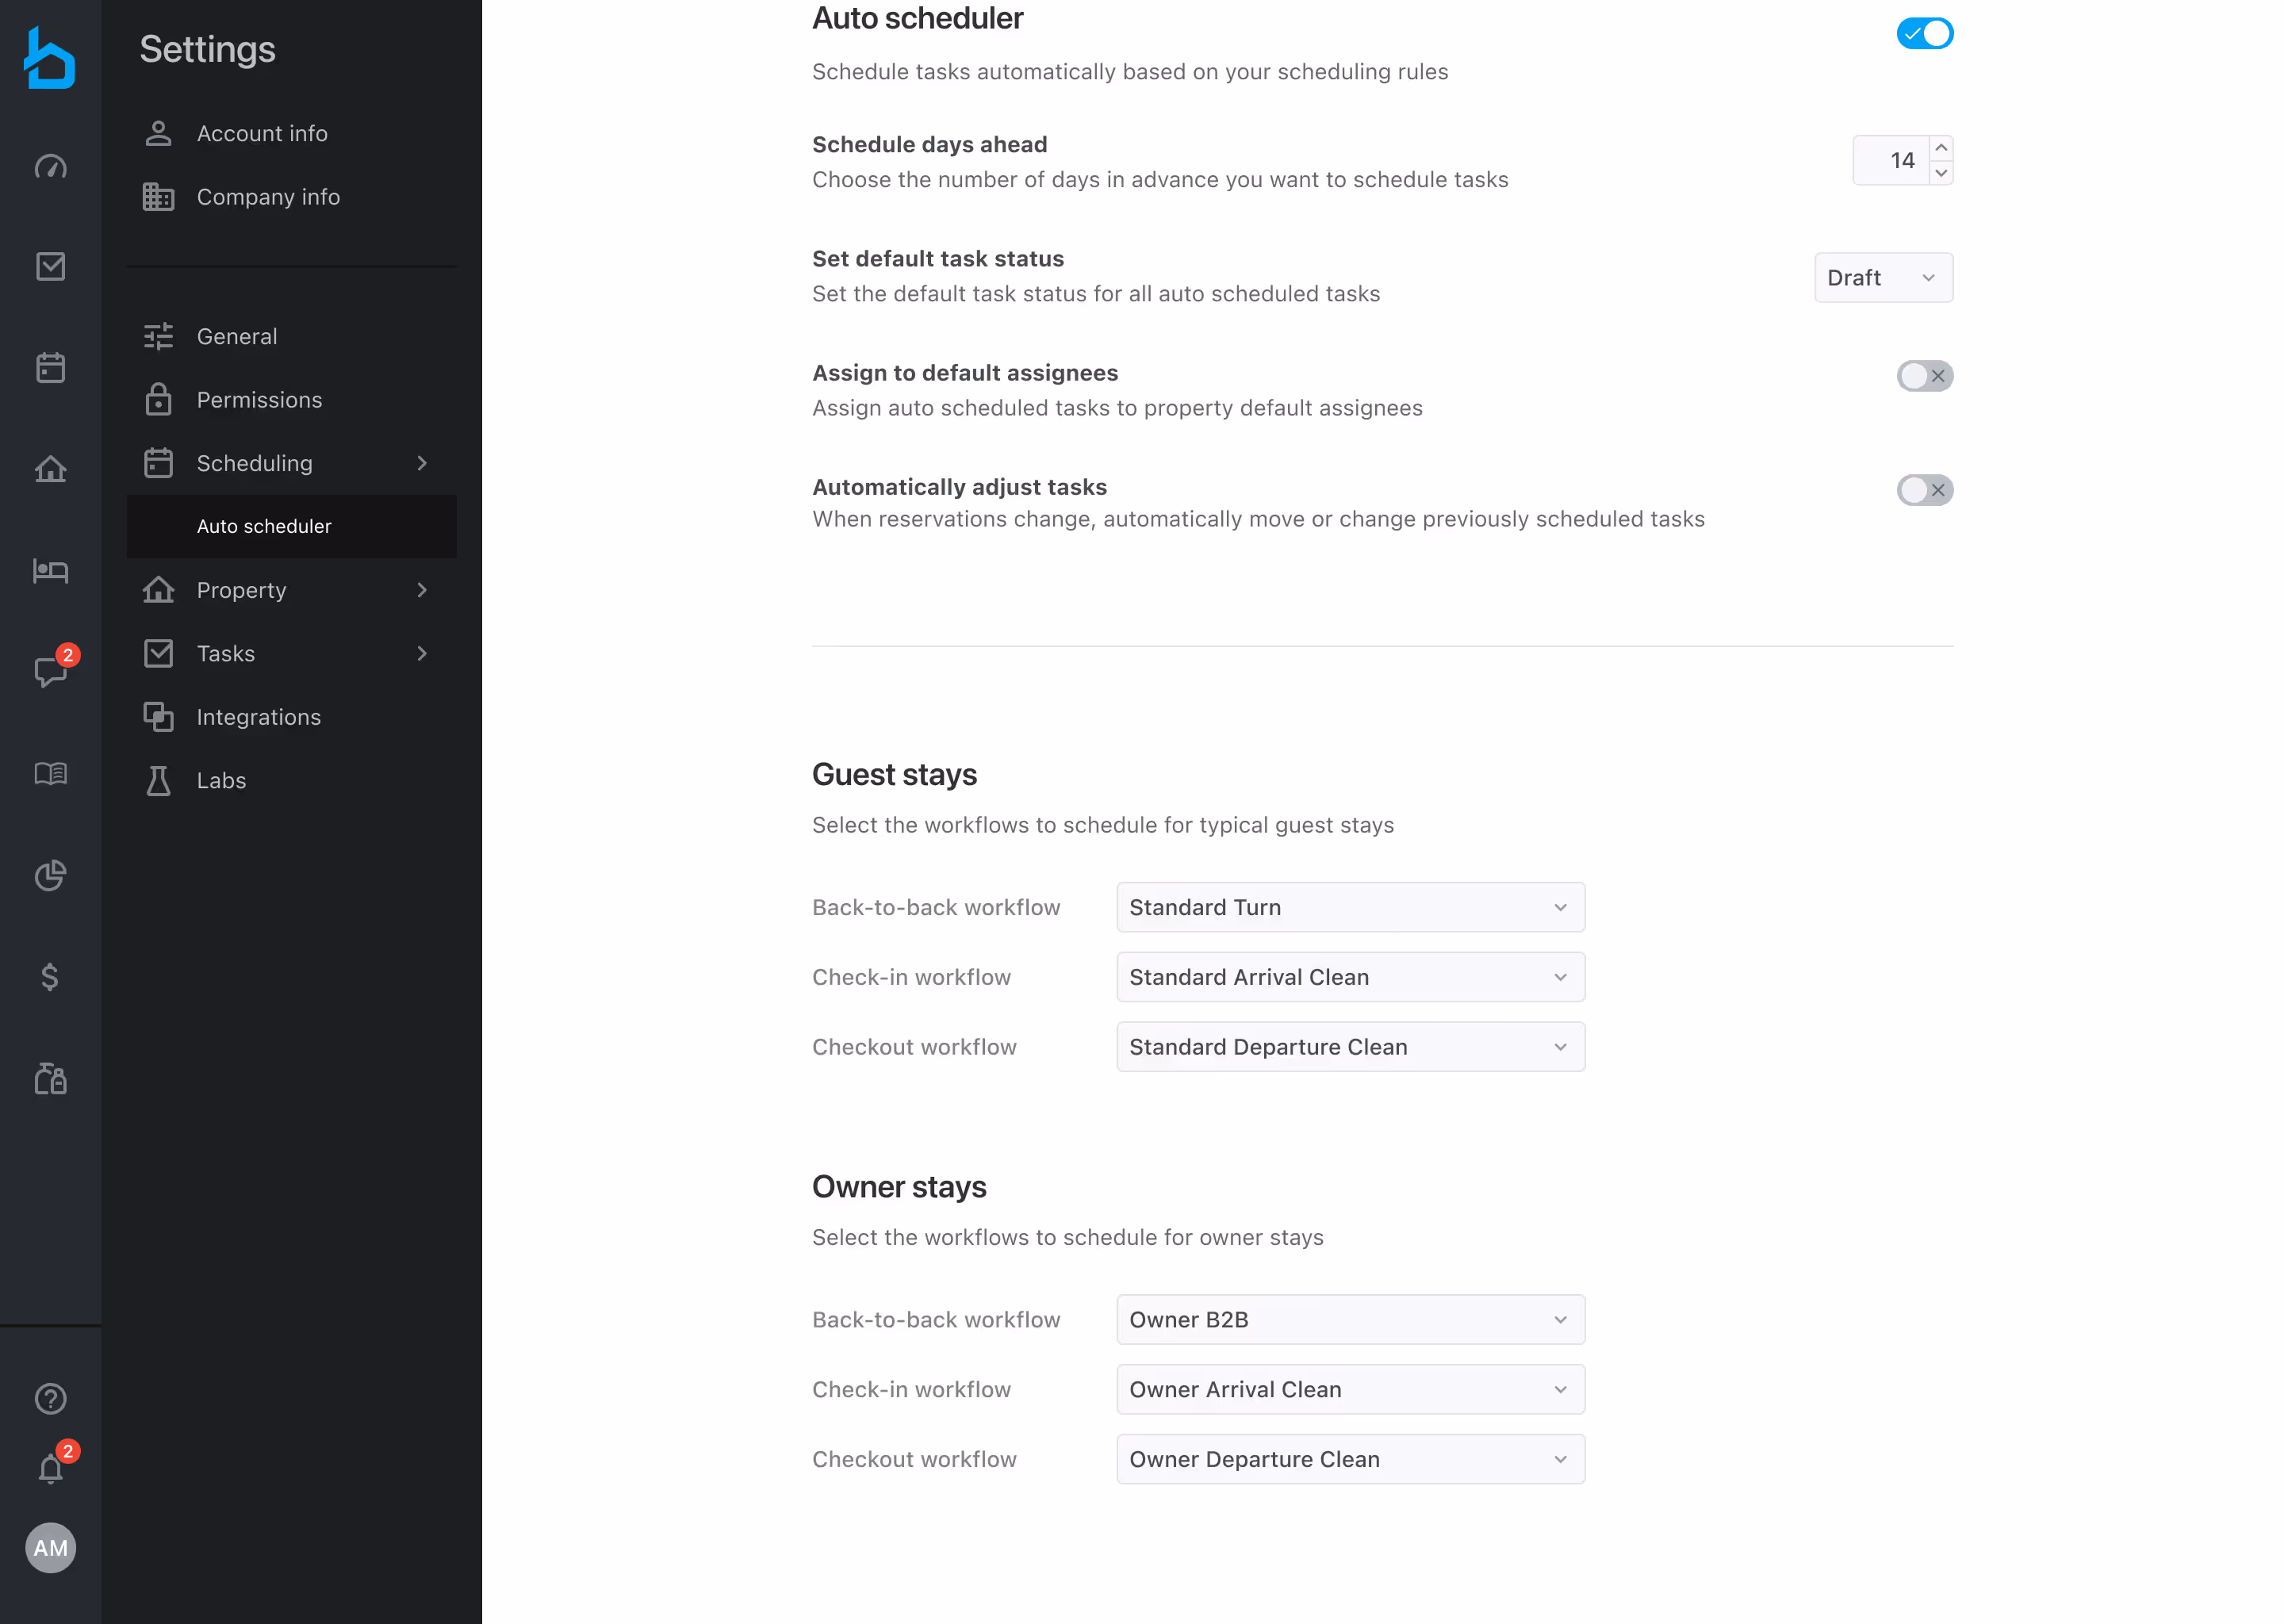Go to Account info page

pos(261,133)
